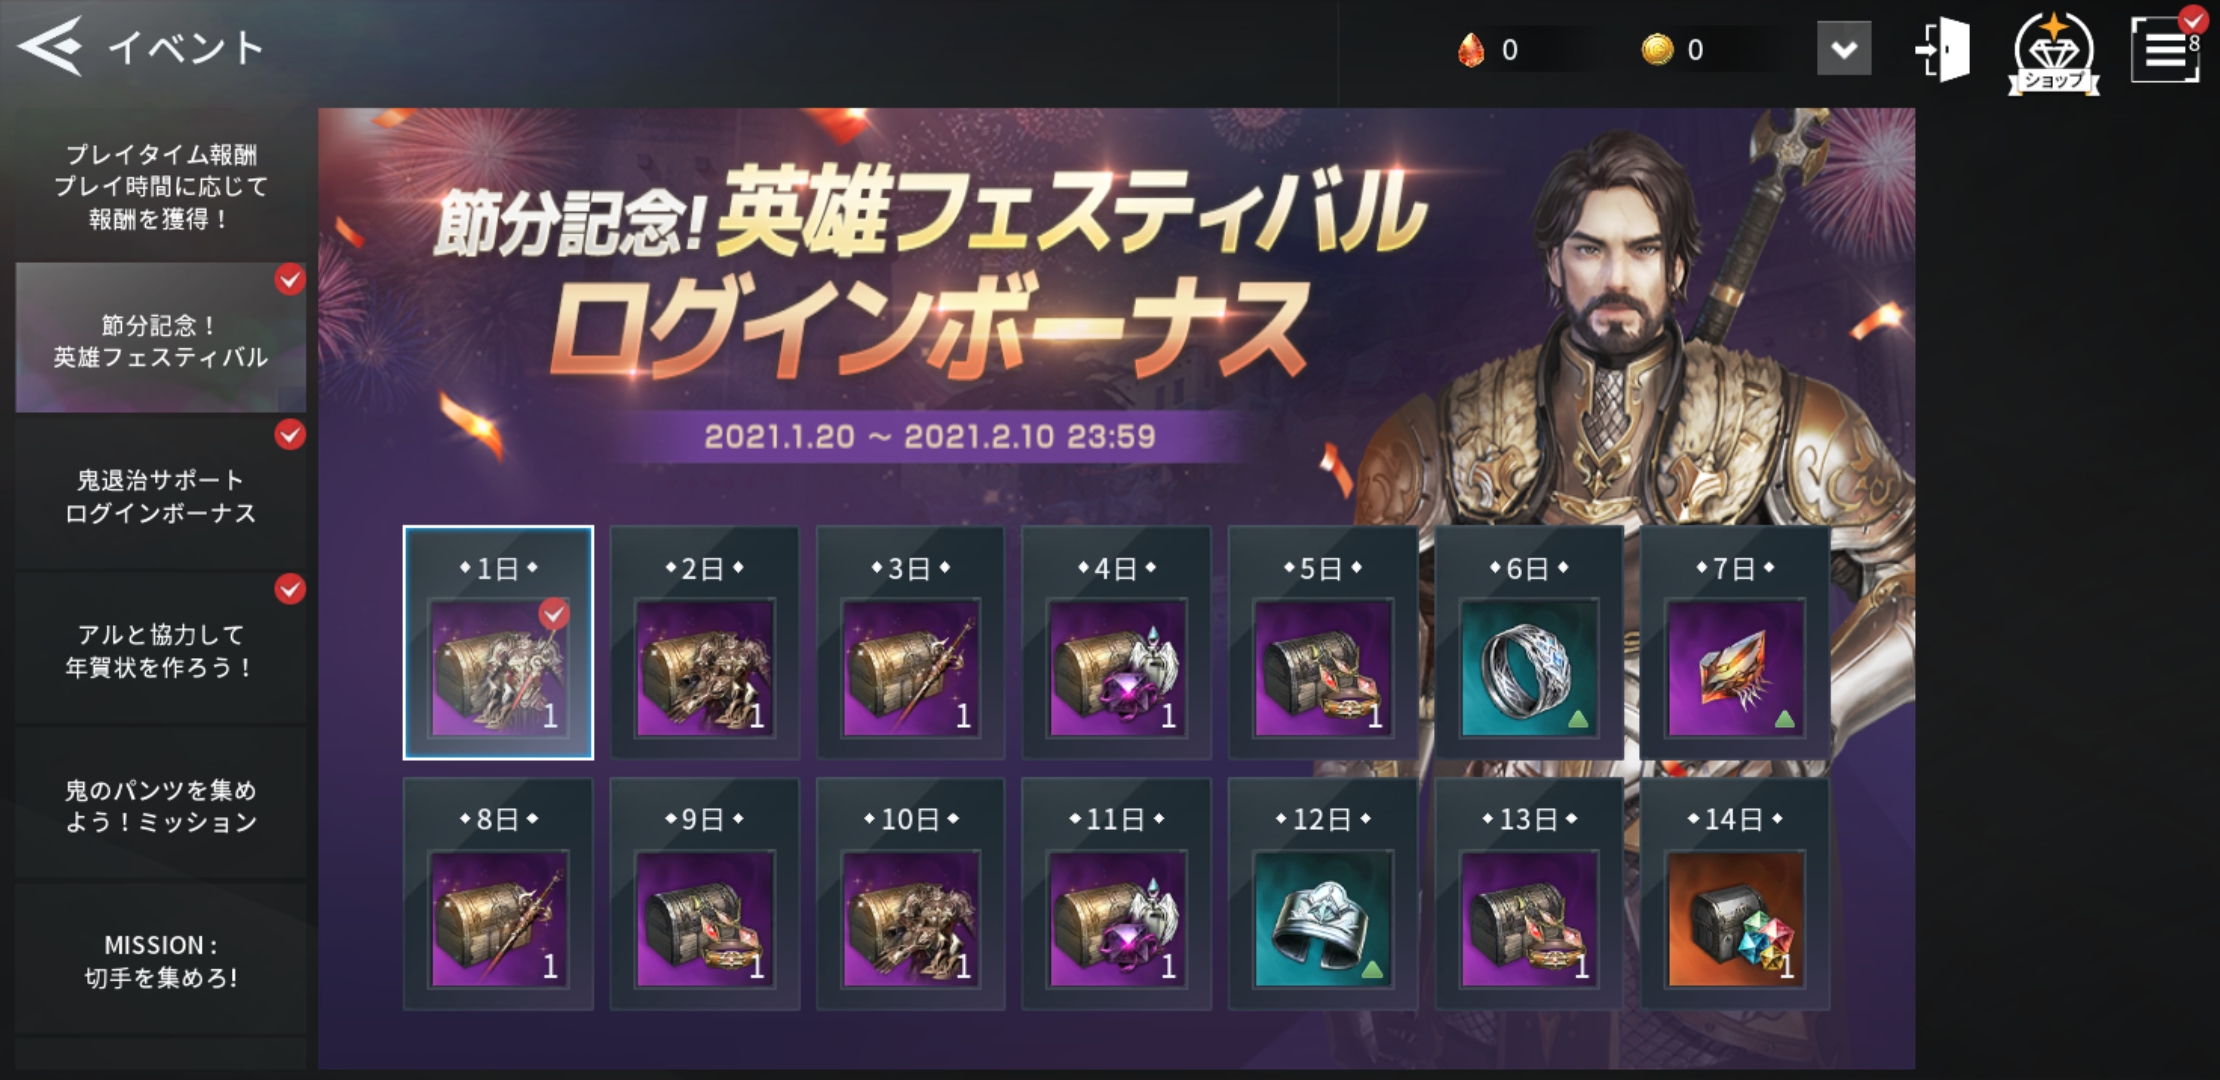Image resolution: width=2220 pixels, height=1080 pixels.
Task: Select the Day 12 silver bracelet reward
Action: point(1323,919)
